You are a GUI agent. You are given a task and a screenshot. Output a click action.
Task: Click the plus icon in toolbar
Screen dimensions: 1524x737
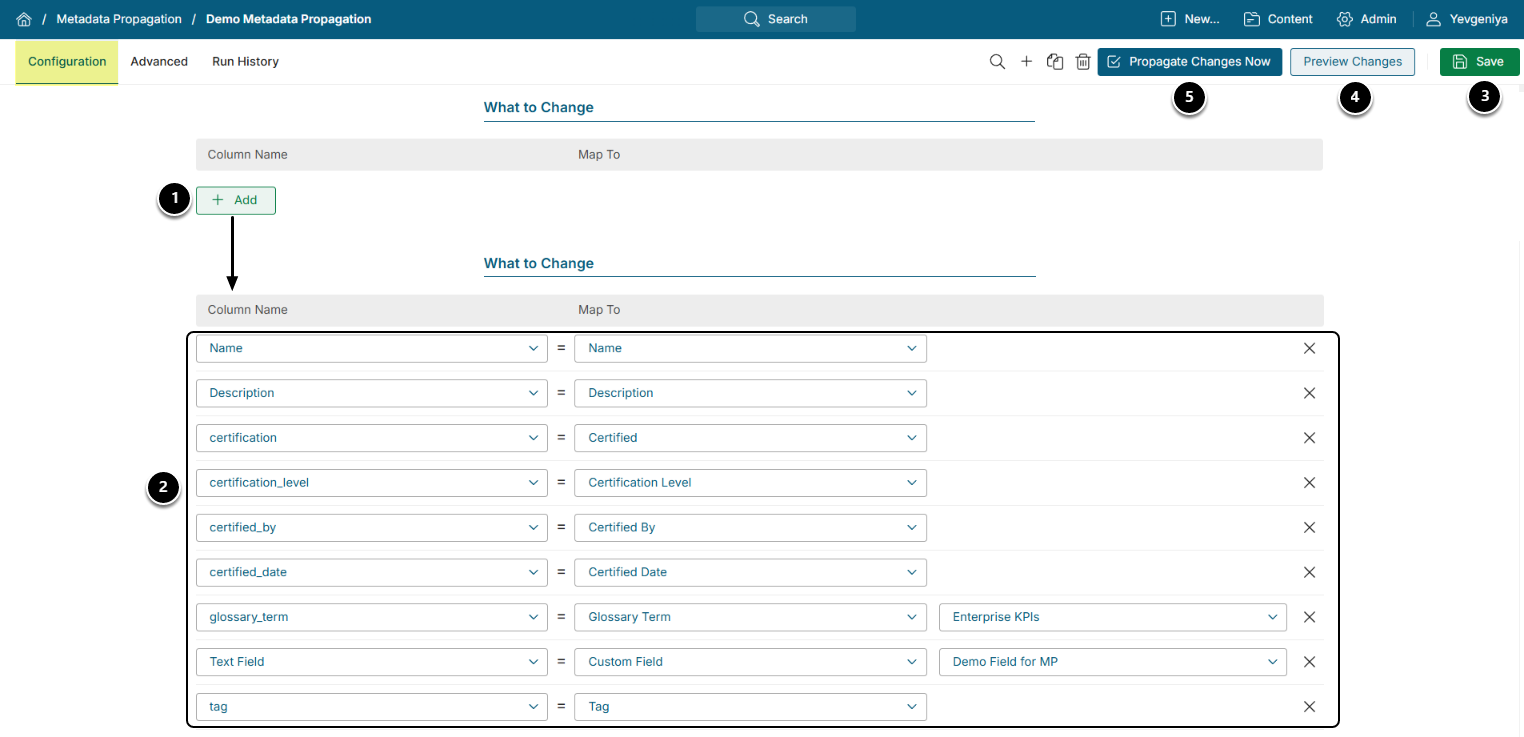pyautogui.click(x=1026, y=62)
